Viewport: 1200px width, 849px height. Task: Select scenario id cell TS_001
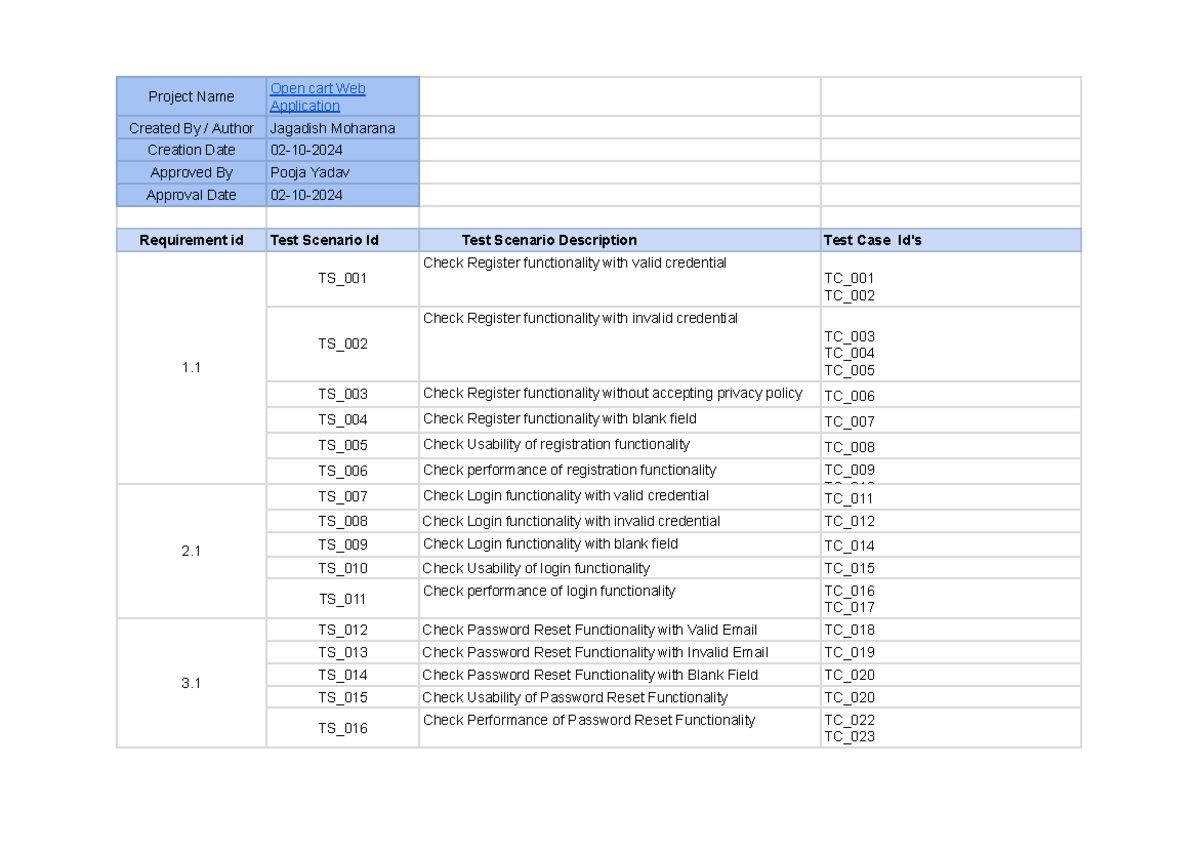pyautogui.click(x=342, y=279)
